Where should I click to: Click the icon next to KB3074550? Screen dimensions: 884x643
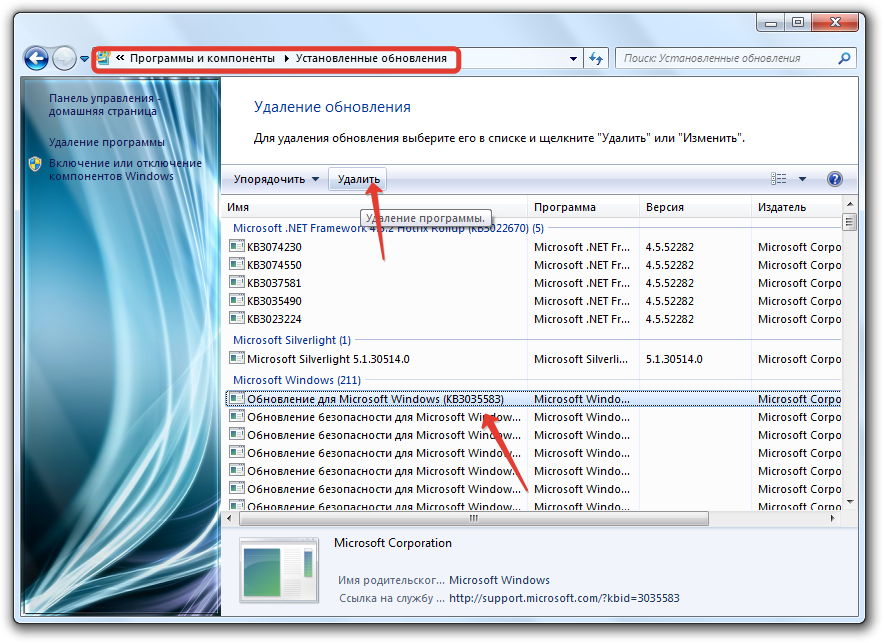(x=237, y=264)
